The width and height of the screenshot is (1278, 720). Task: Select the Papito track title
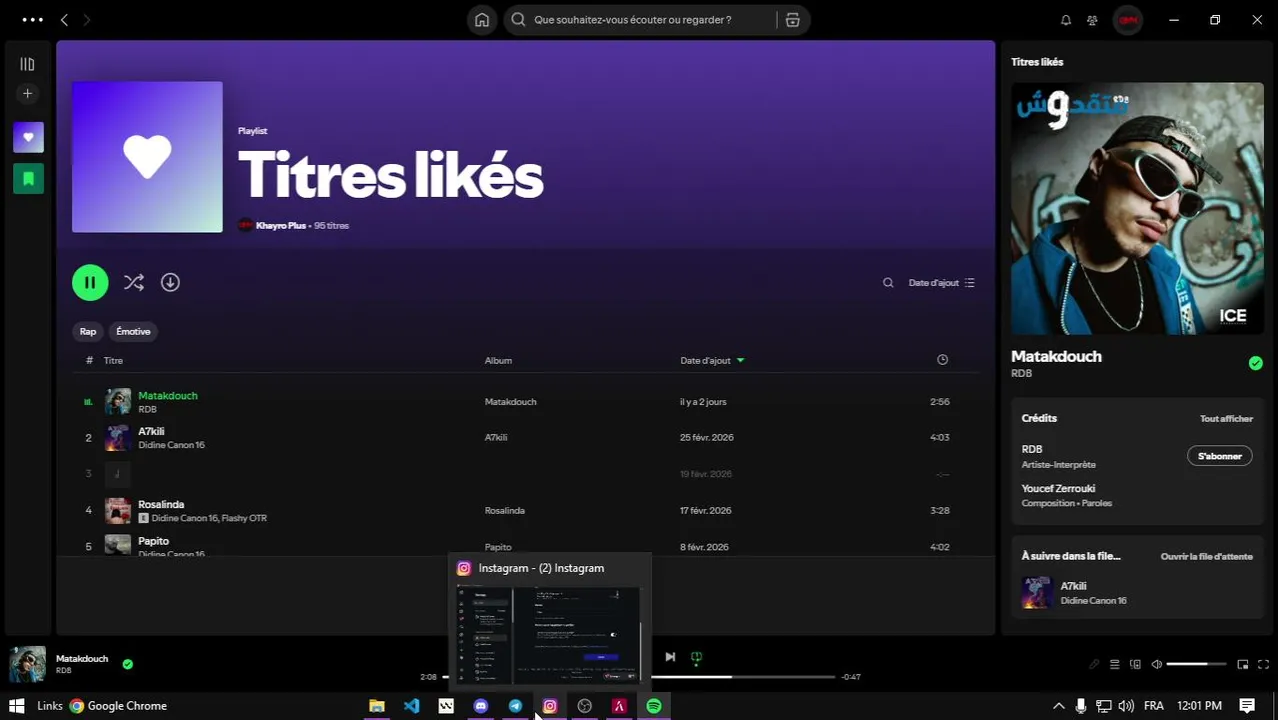coord(153,541)
